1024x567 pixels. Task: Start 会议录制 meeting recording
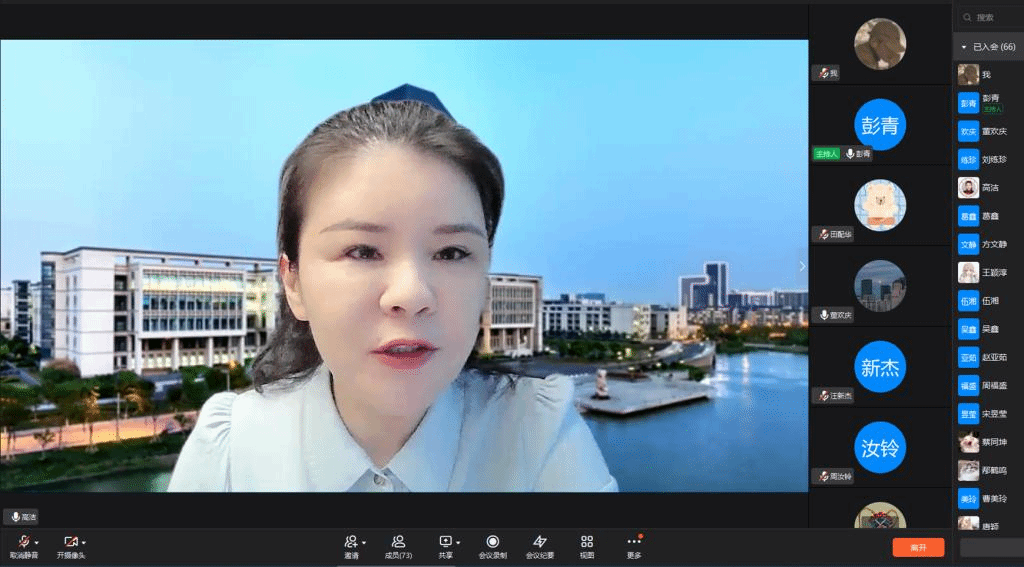(x=492, y=541)
